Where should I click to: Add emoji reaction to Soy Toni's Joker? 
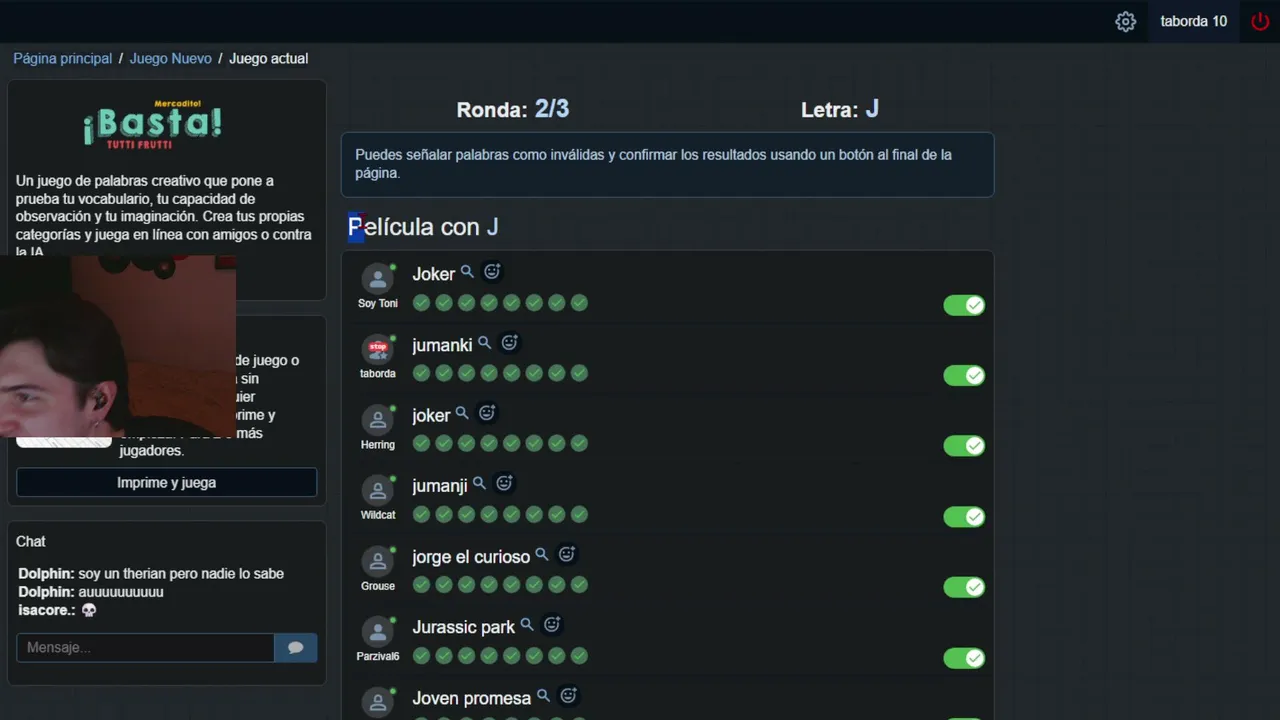point(492,272)
